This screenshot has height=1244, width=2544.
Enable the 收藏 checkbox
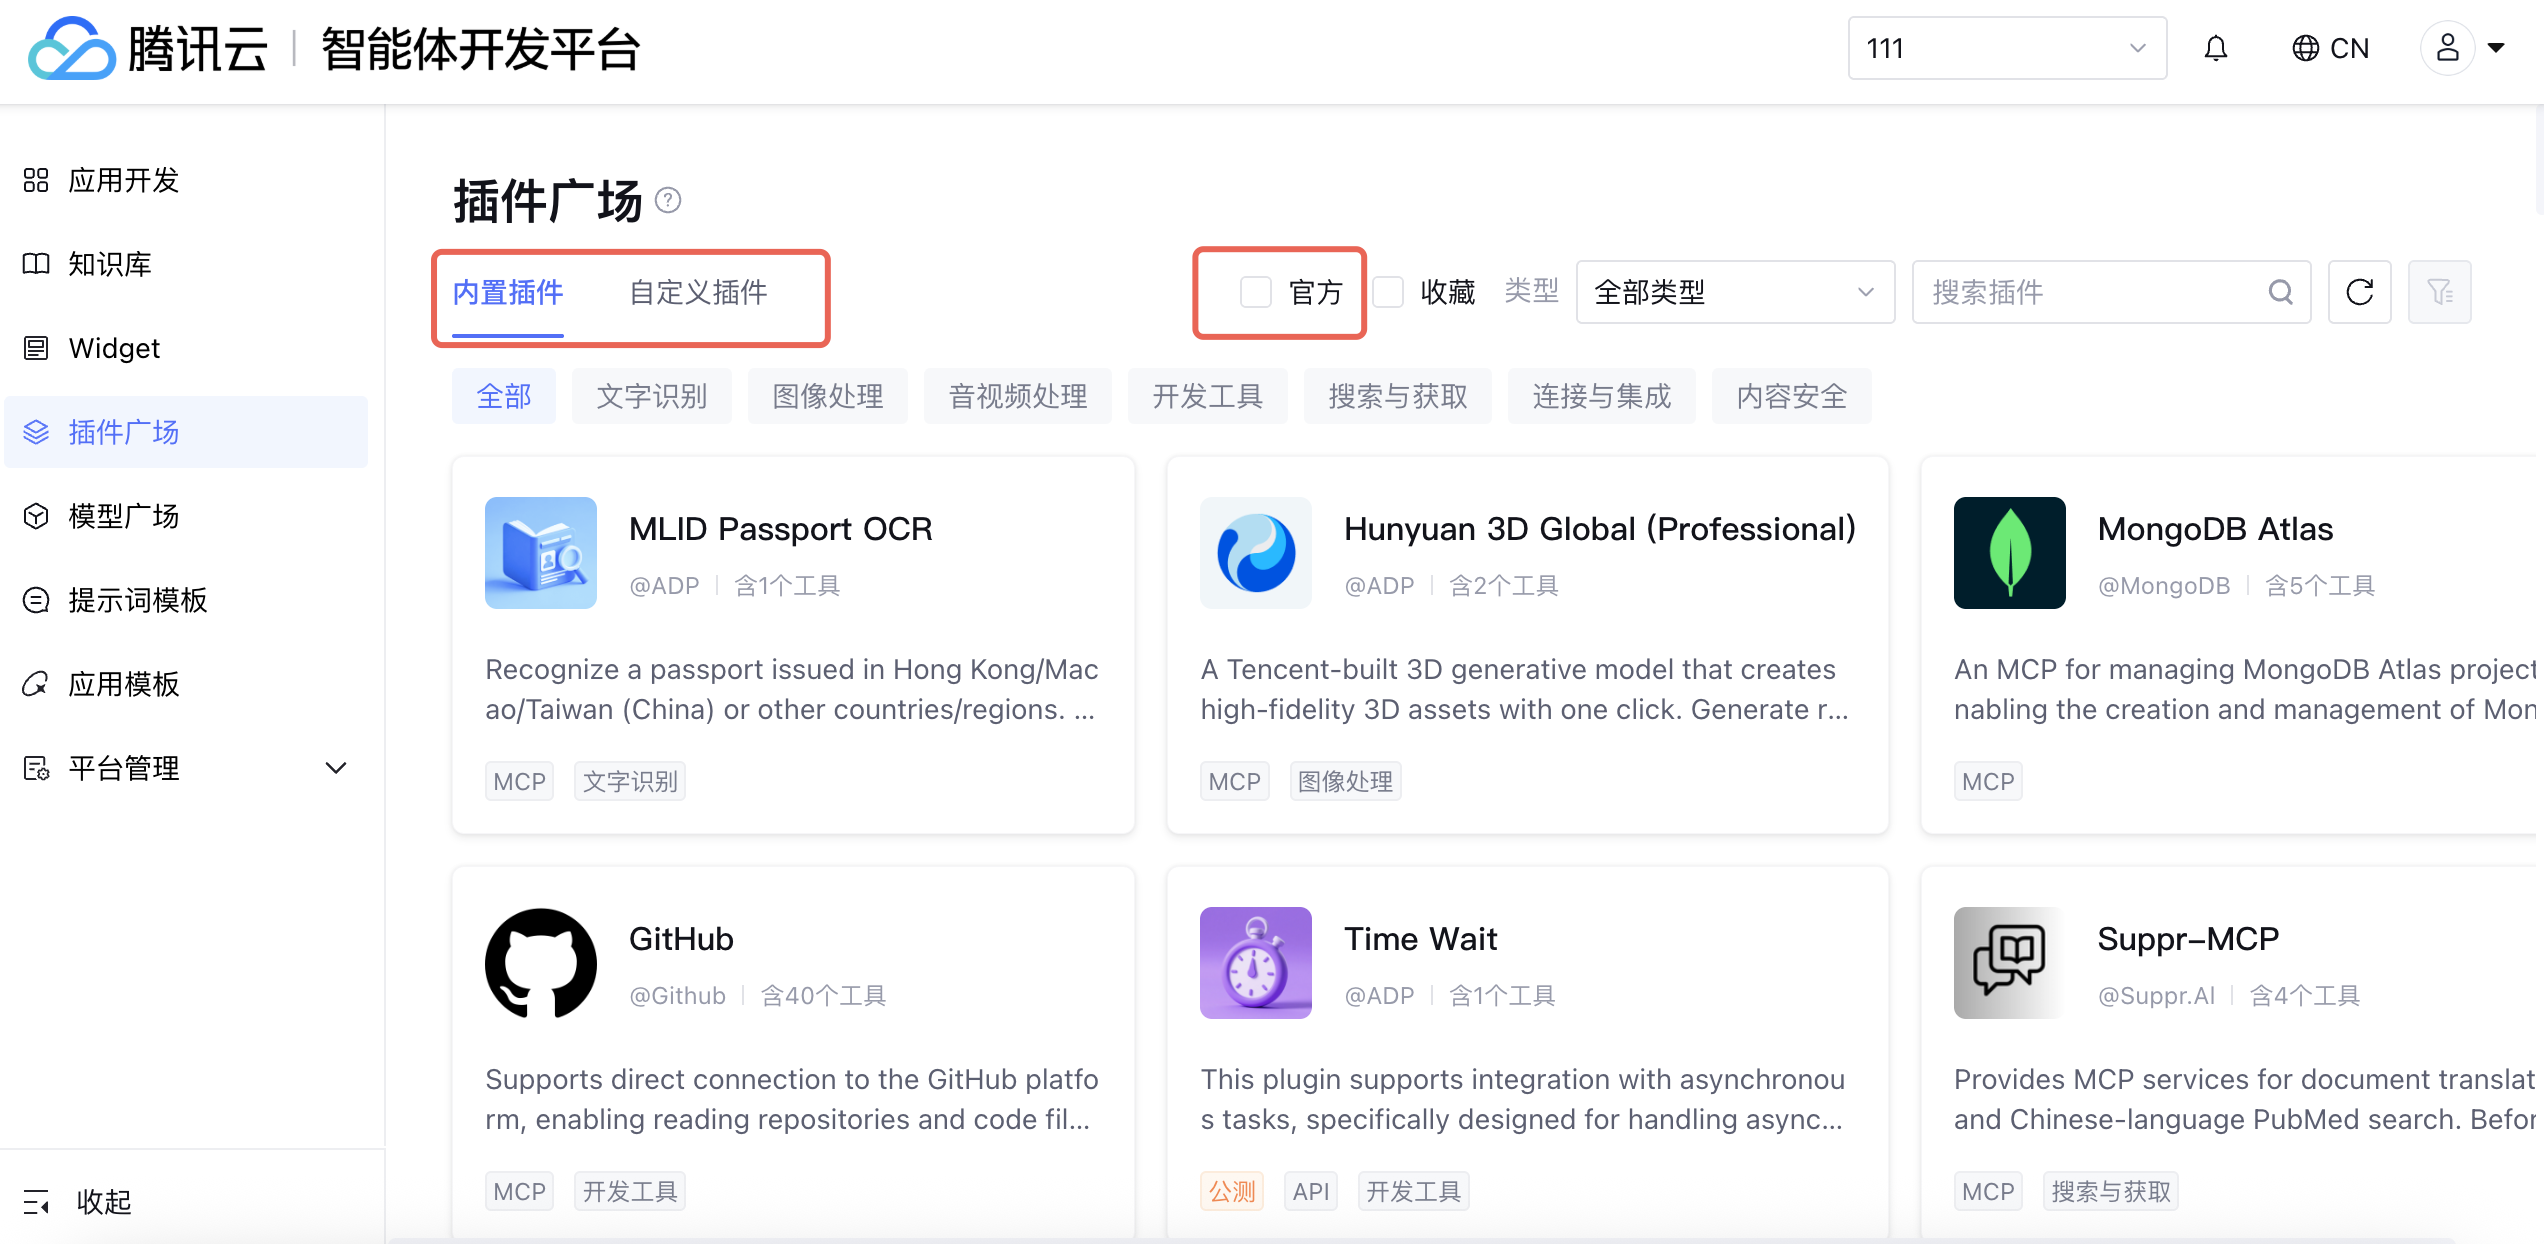(x=1388, y=292)
